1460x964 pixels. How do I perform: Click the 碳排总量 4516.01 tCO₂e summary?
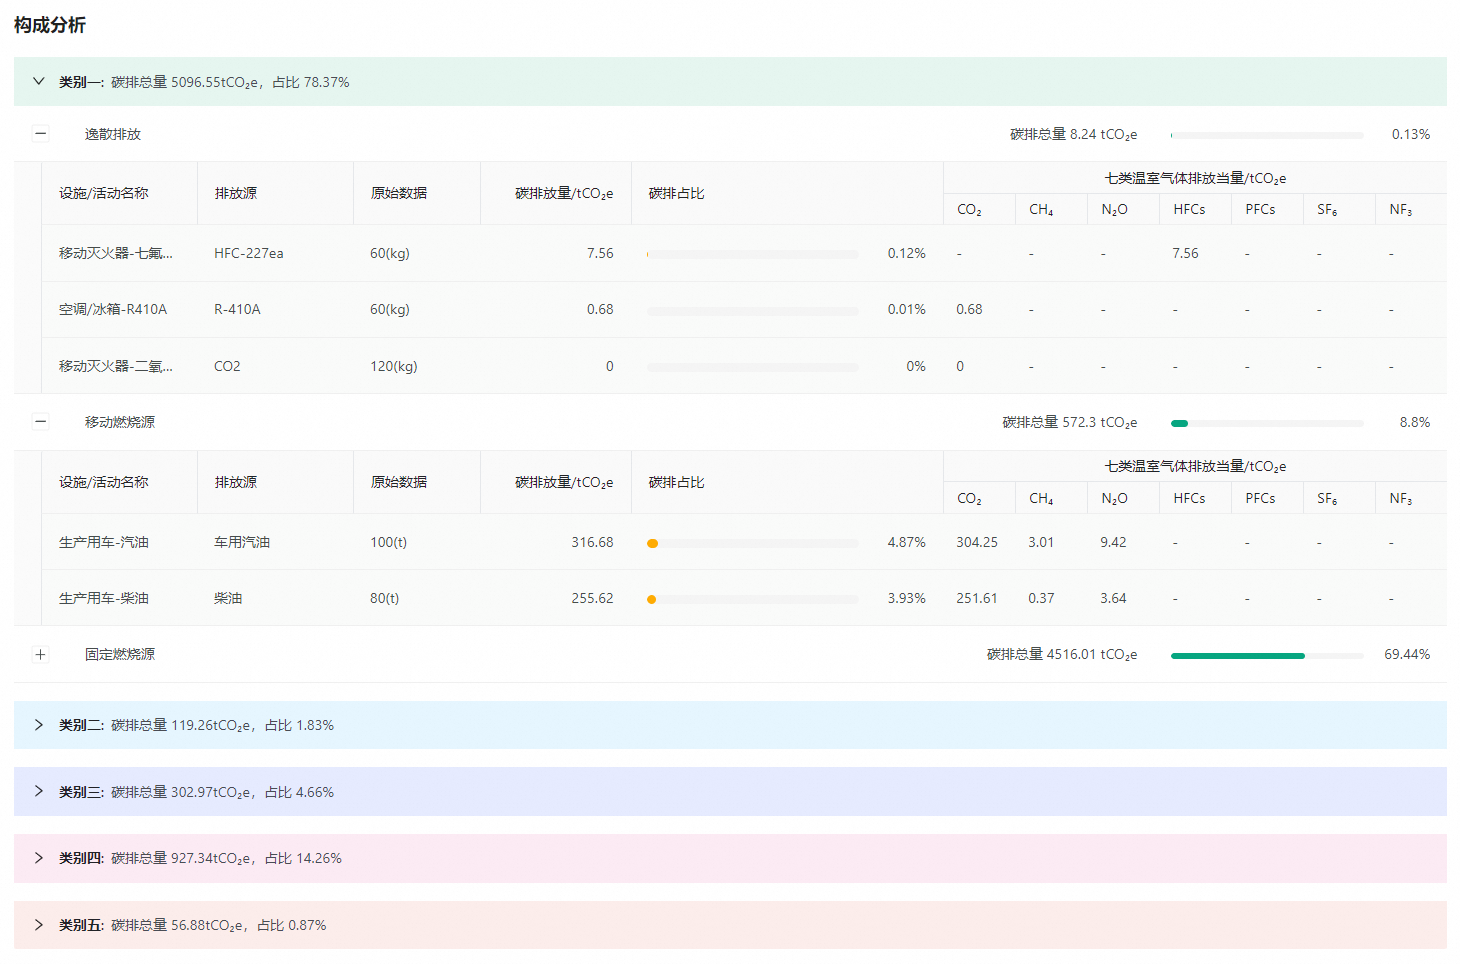click(1062, 654)
